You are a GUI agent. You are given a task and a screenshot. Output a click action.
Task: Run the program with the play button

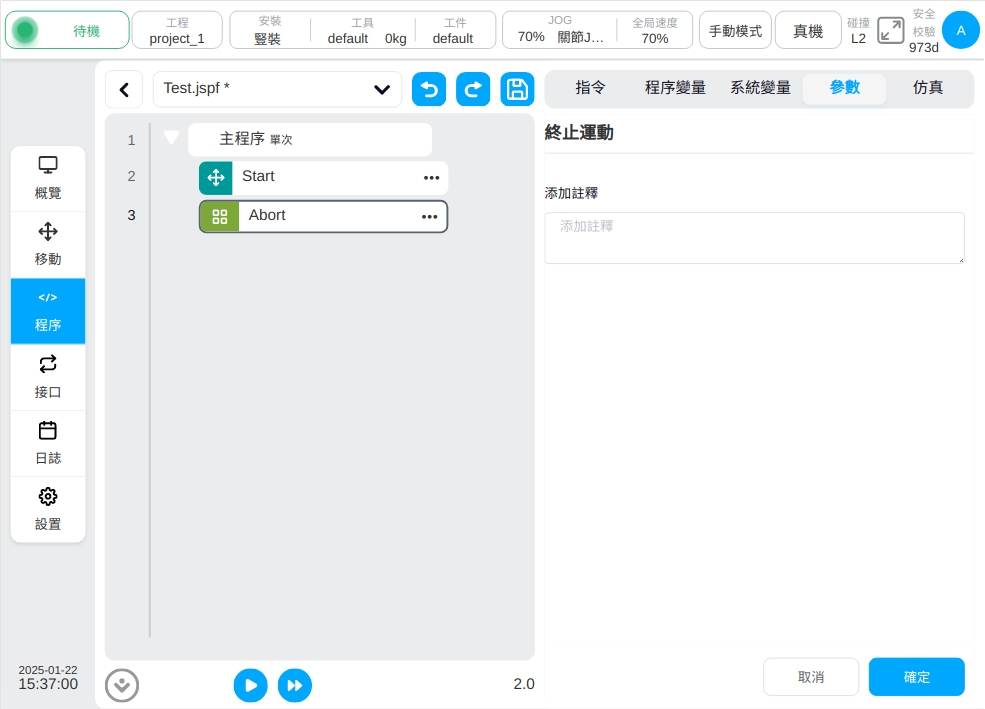pyautogui.click(x=251, y=685)
